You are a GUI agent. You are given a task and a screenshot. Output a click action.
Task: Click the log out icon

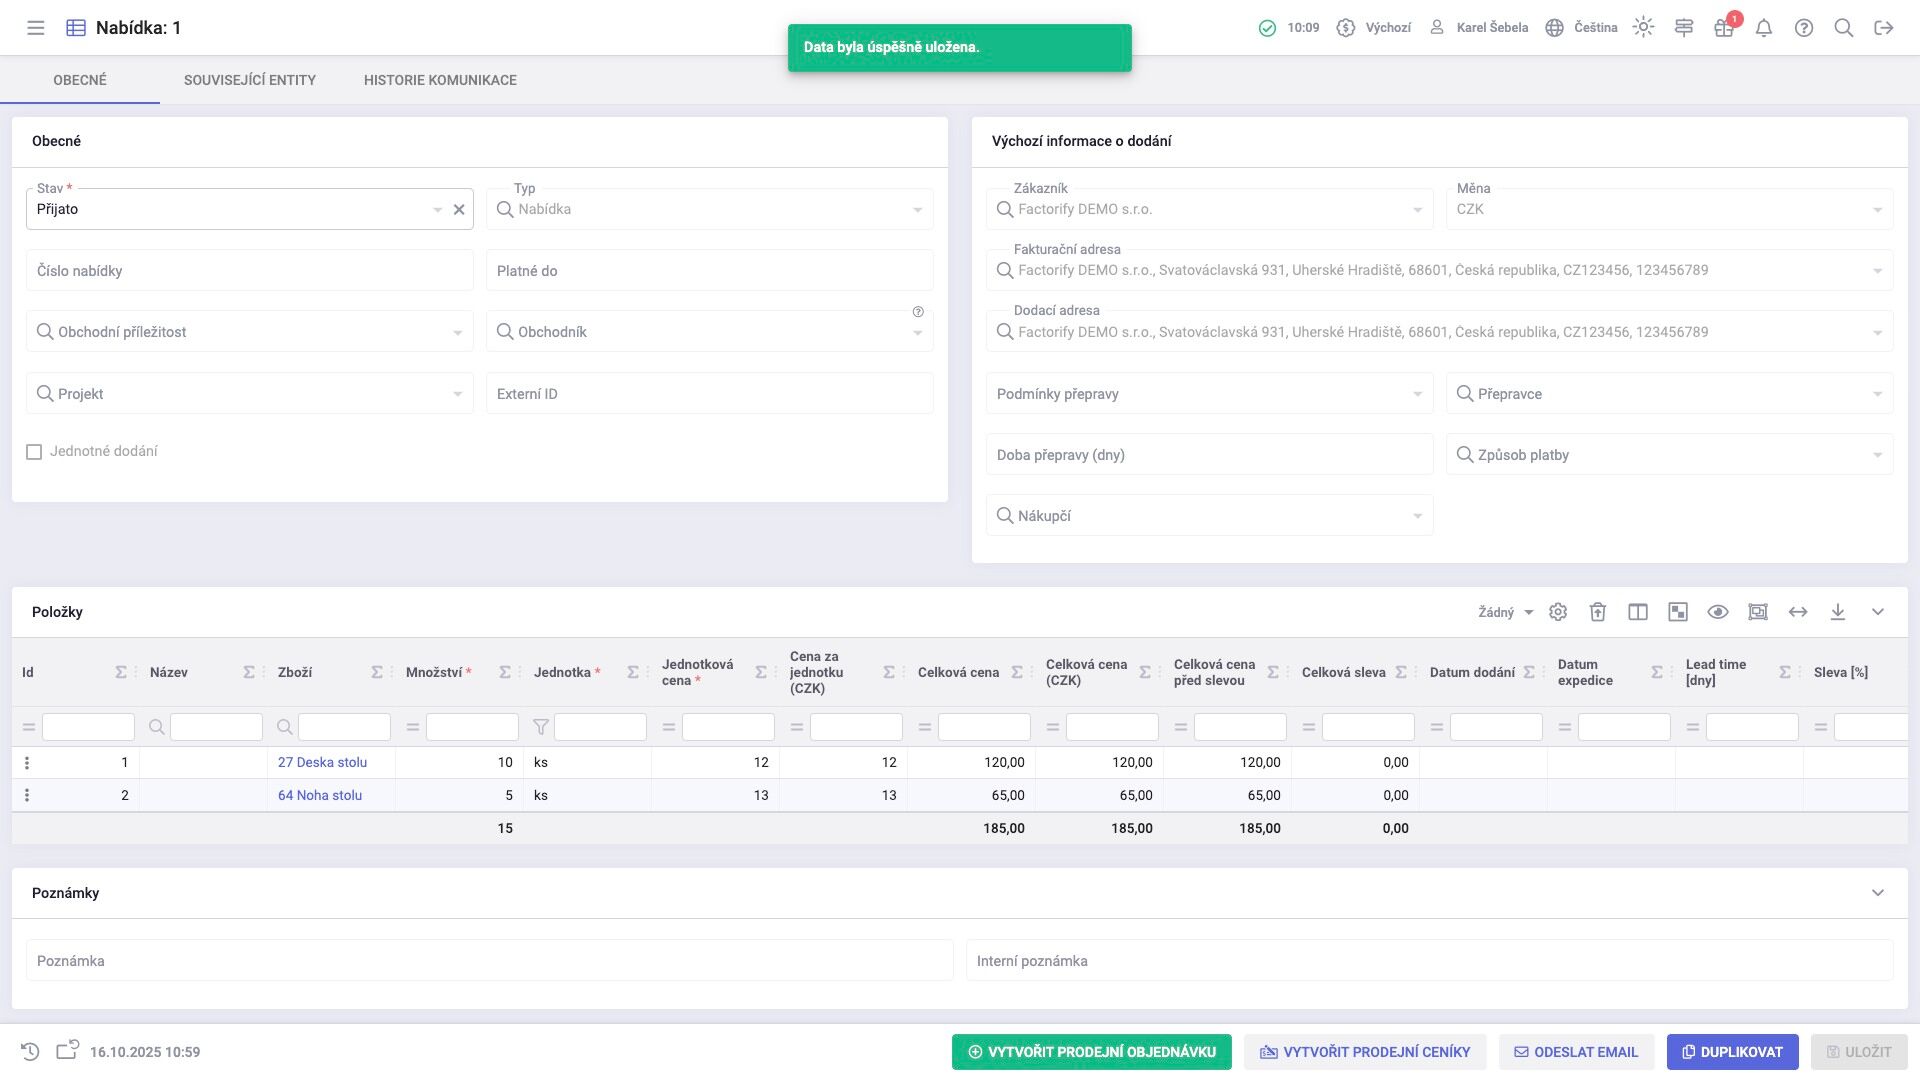(x=1884, y=28)
